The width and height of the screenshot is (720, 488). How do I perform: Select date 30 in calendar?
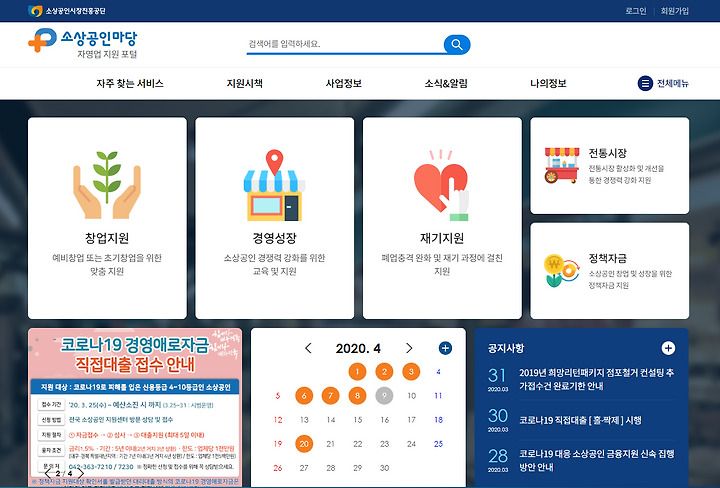pyautogui.click(x=384, y=468)
